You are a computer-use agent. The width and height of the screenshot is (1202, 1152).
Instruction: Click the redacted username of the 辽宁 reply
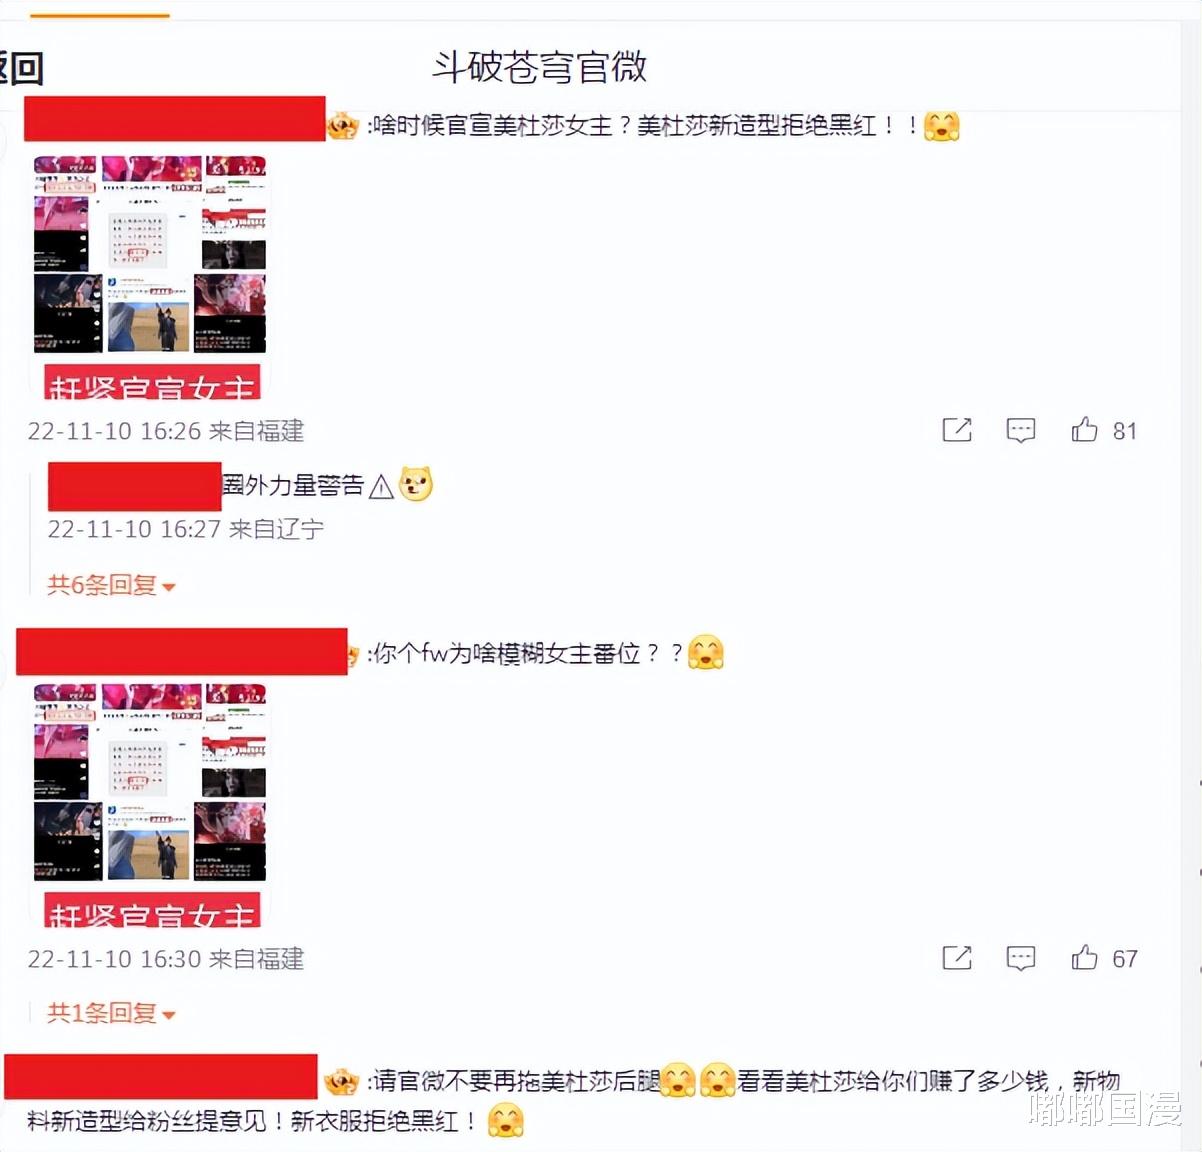pos(134,487)
